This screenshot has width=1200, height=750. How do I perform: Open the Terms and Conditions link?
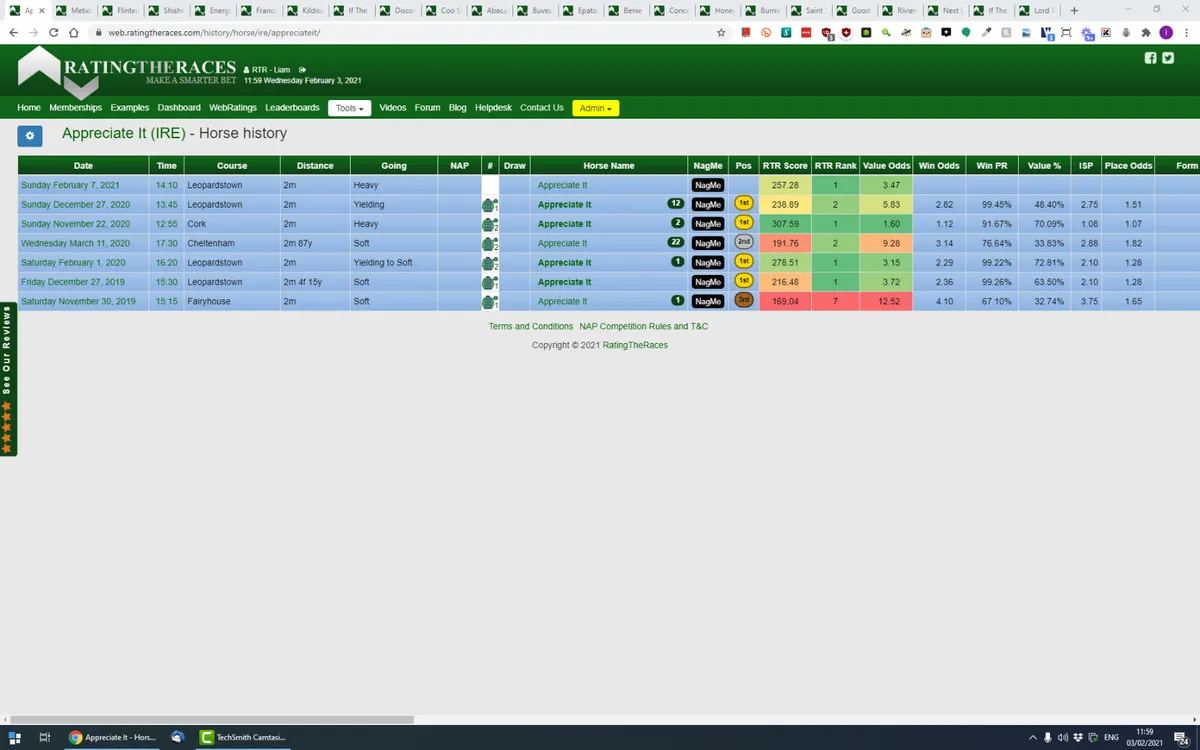[x=530, y=327]
